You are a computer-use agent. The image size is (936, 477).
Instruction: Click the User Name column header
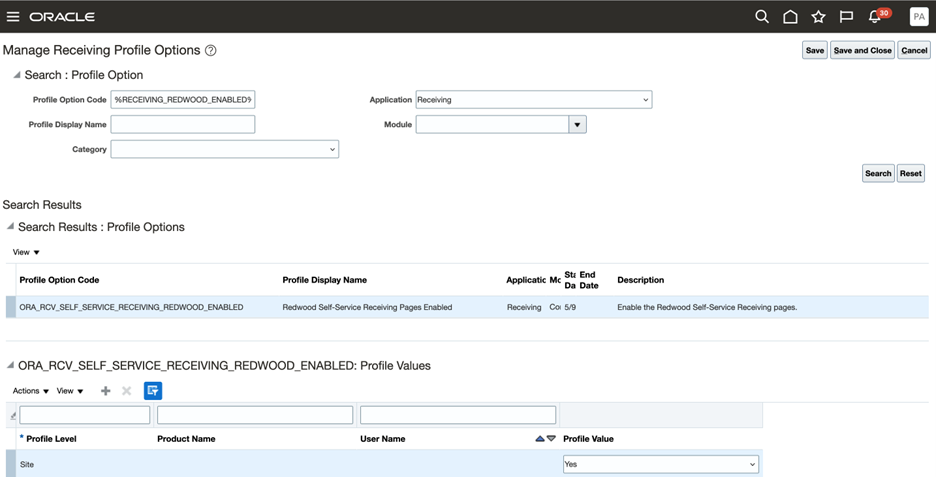click(x=383, y=439)
